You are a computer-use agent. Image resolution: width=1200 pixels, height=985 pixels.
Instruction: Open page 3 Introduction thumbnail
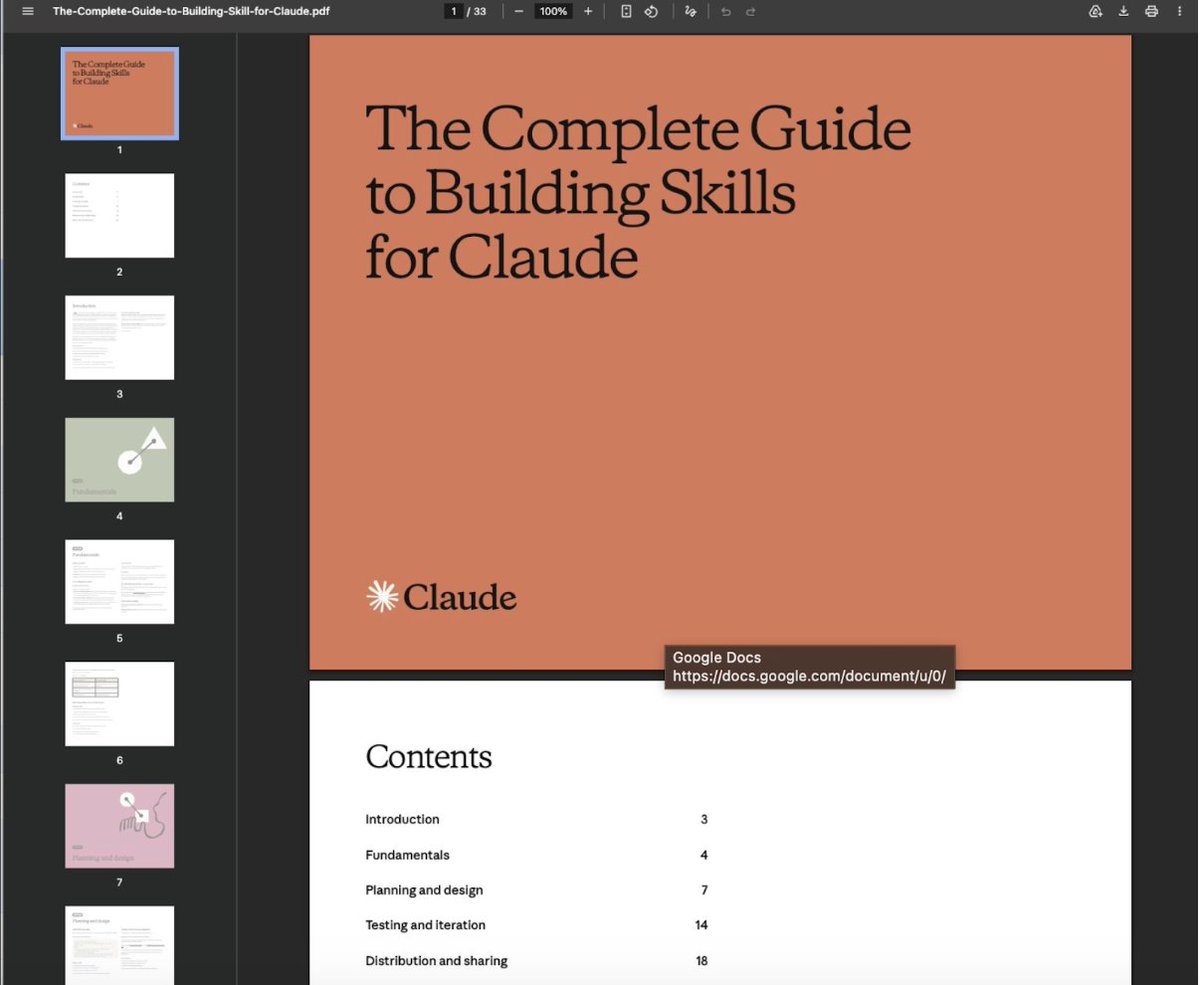click(120, 337)
